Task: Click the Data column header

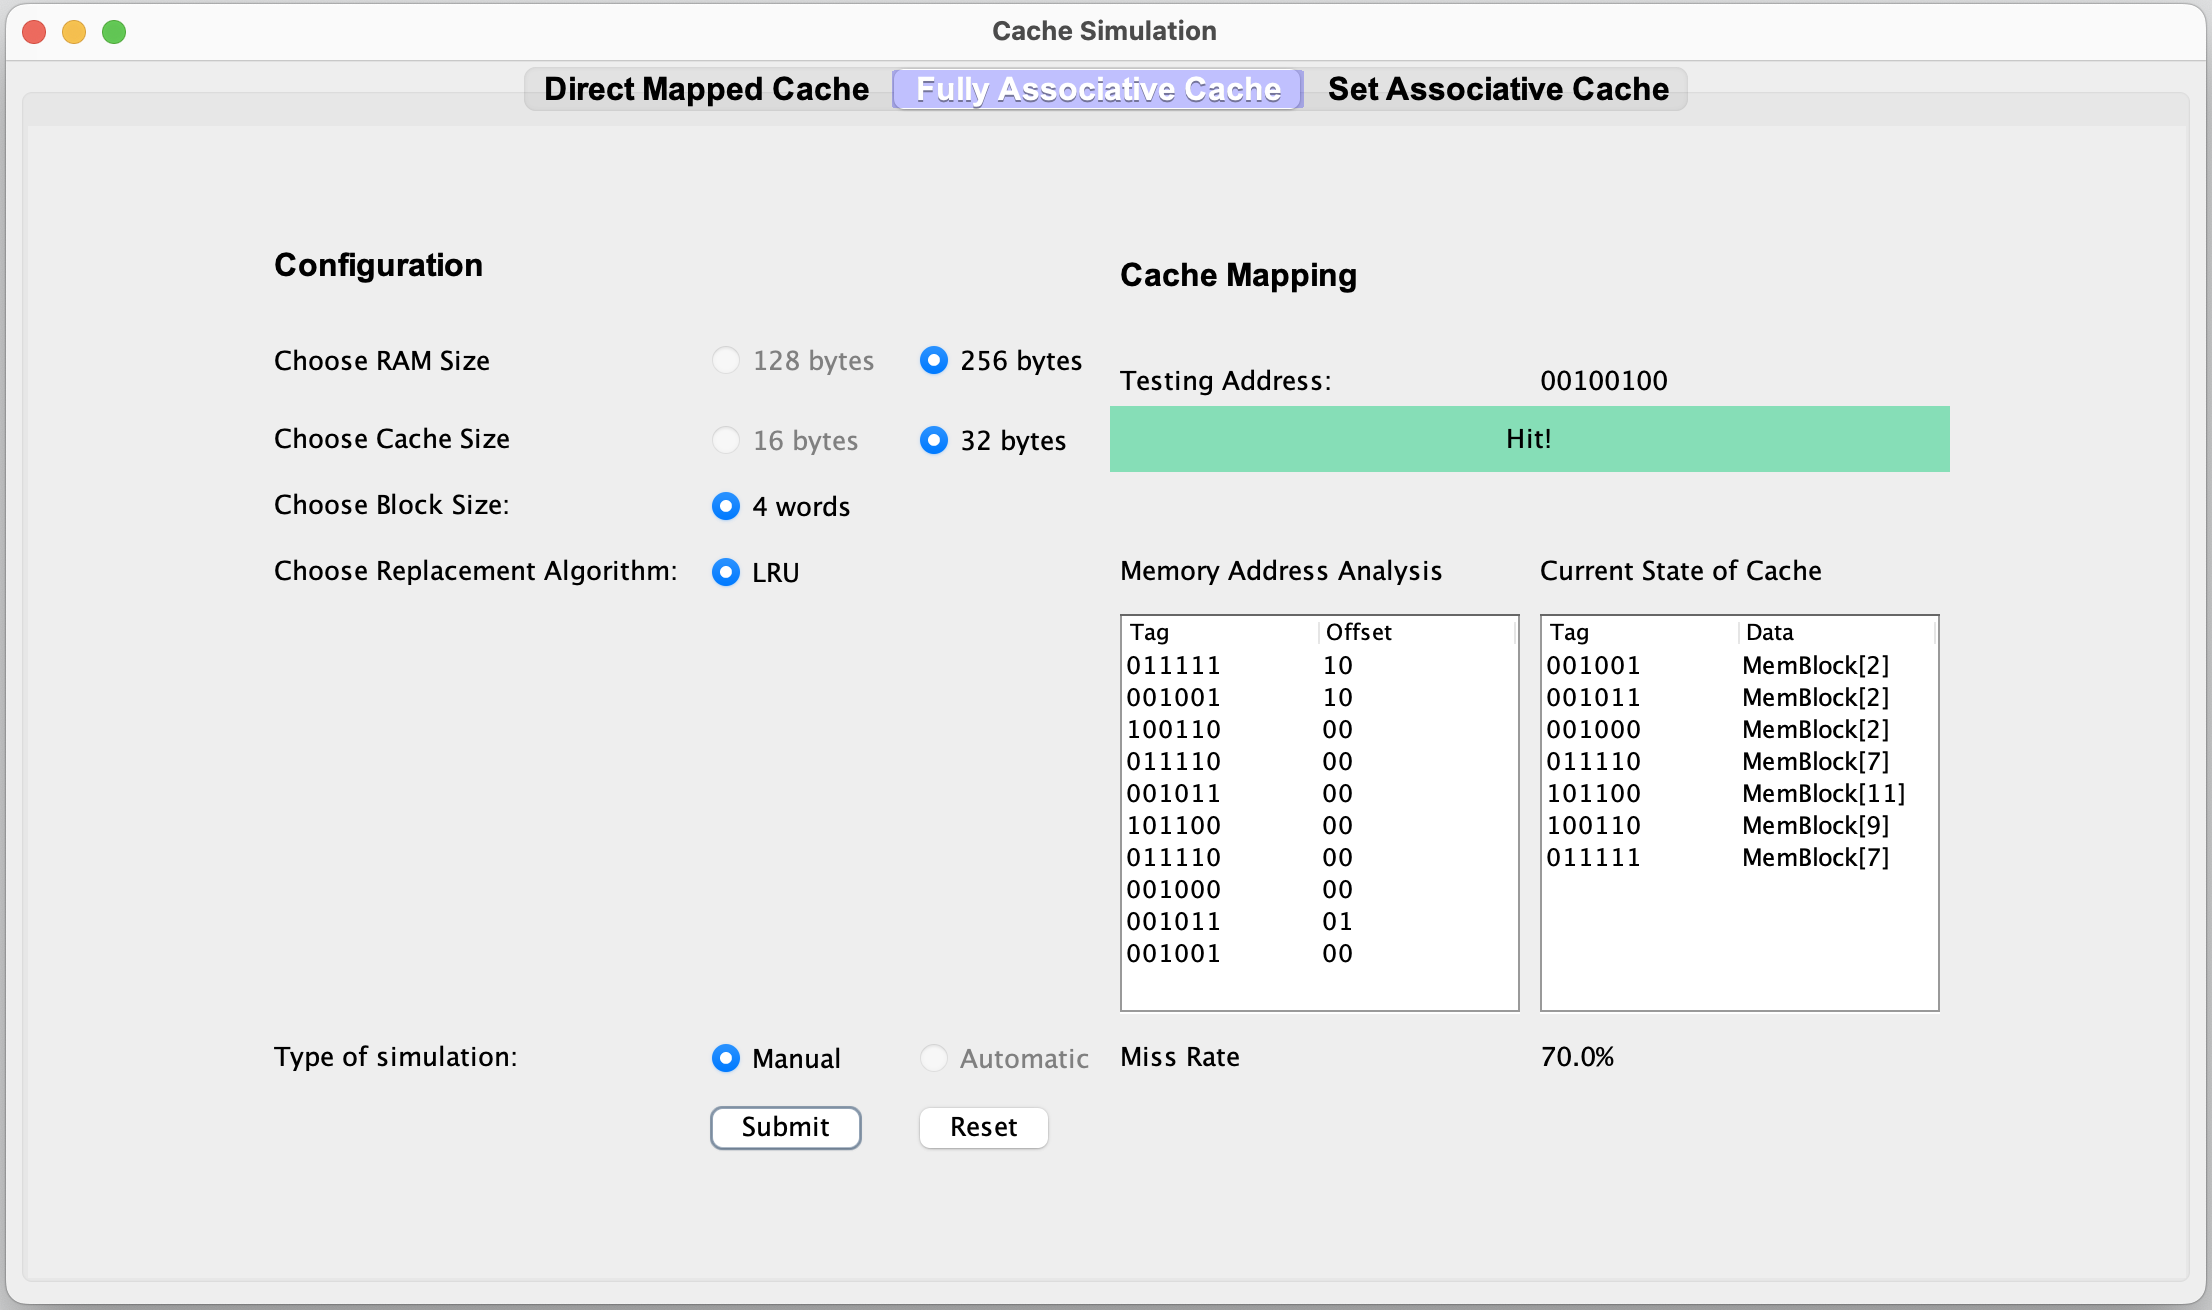Action: pos(1769,632)
